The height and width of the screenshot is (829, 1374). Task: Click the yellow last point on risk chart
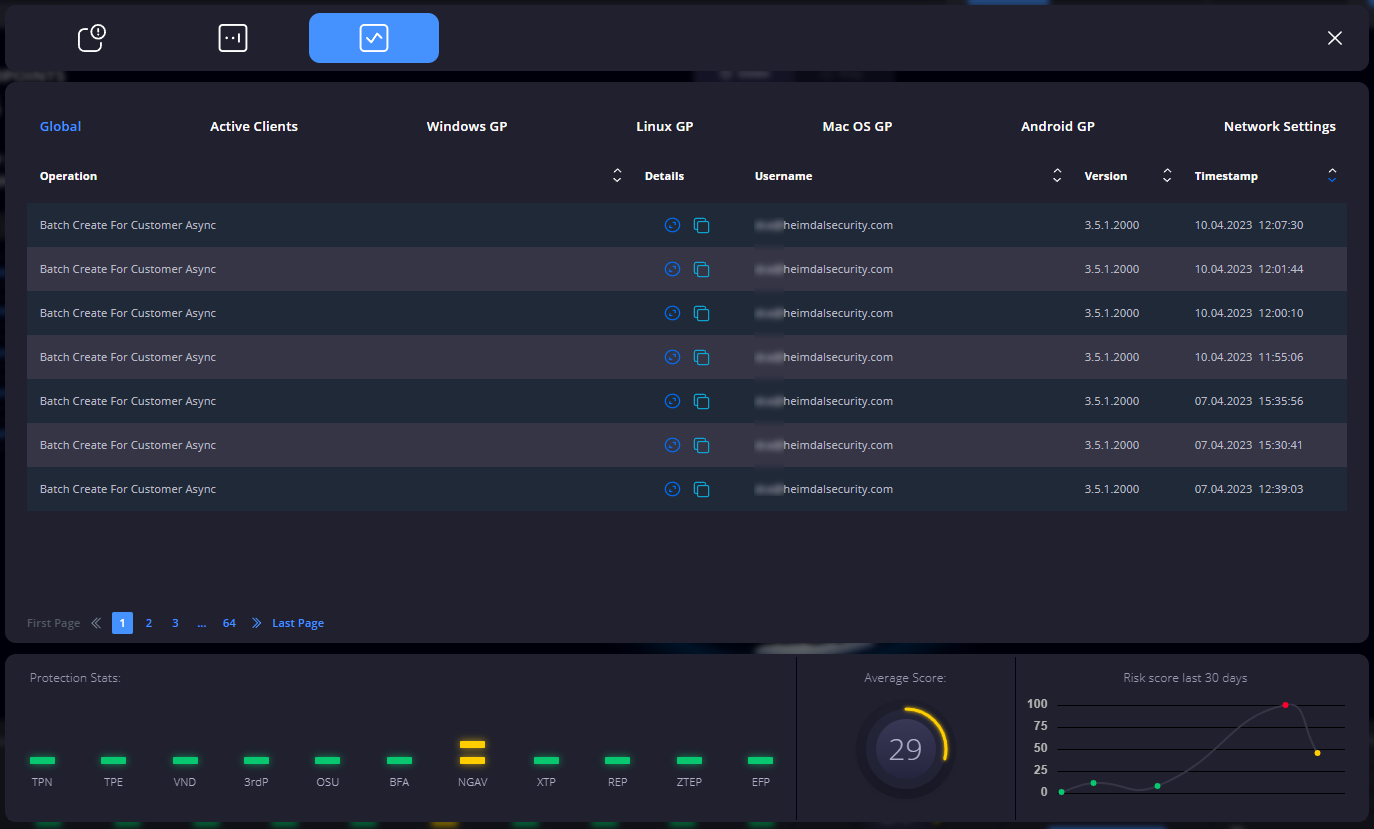click(1317, 753)
